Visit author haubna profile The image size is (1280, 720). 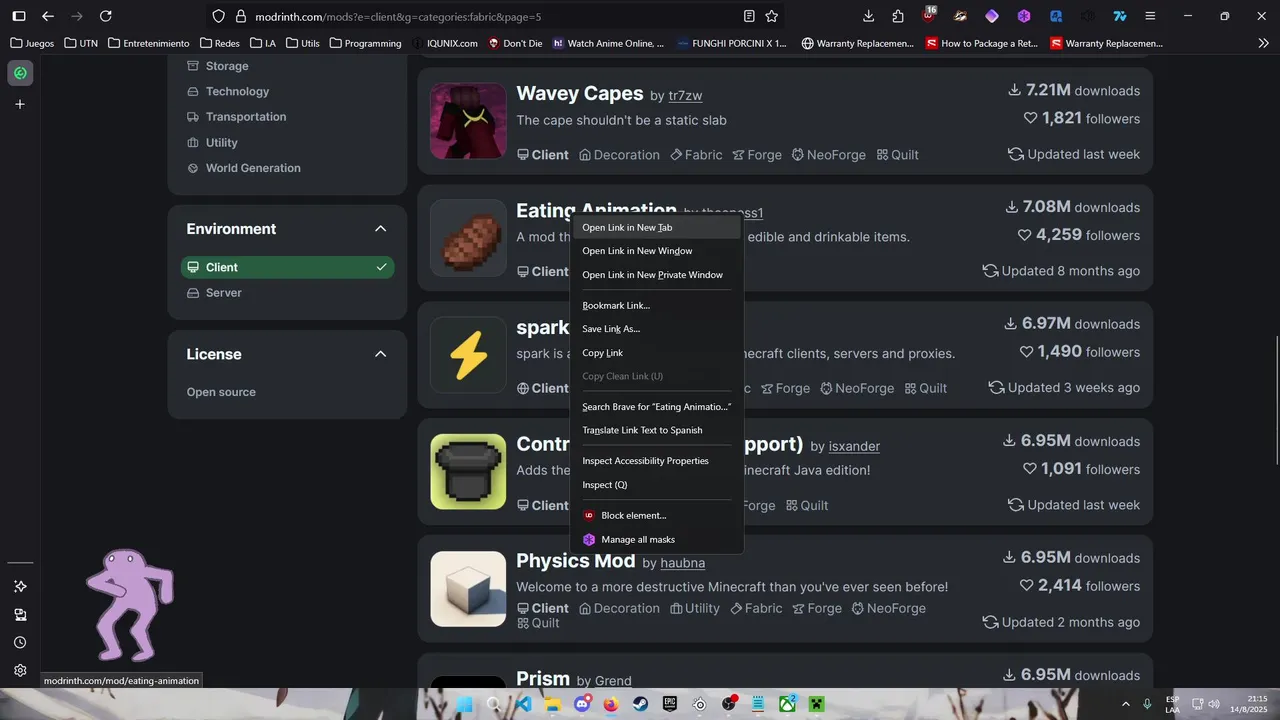(683, 563)
